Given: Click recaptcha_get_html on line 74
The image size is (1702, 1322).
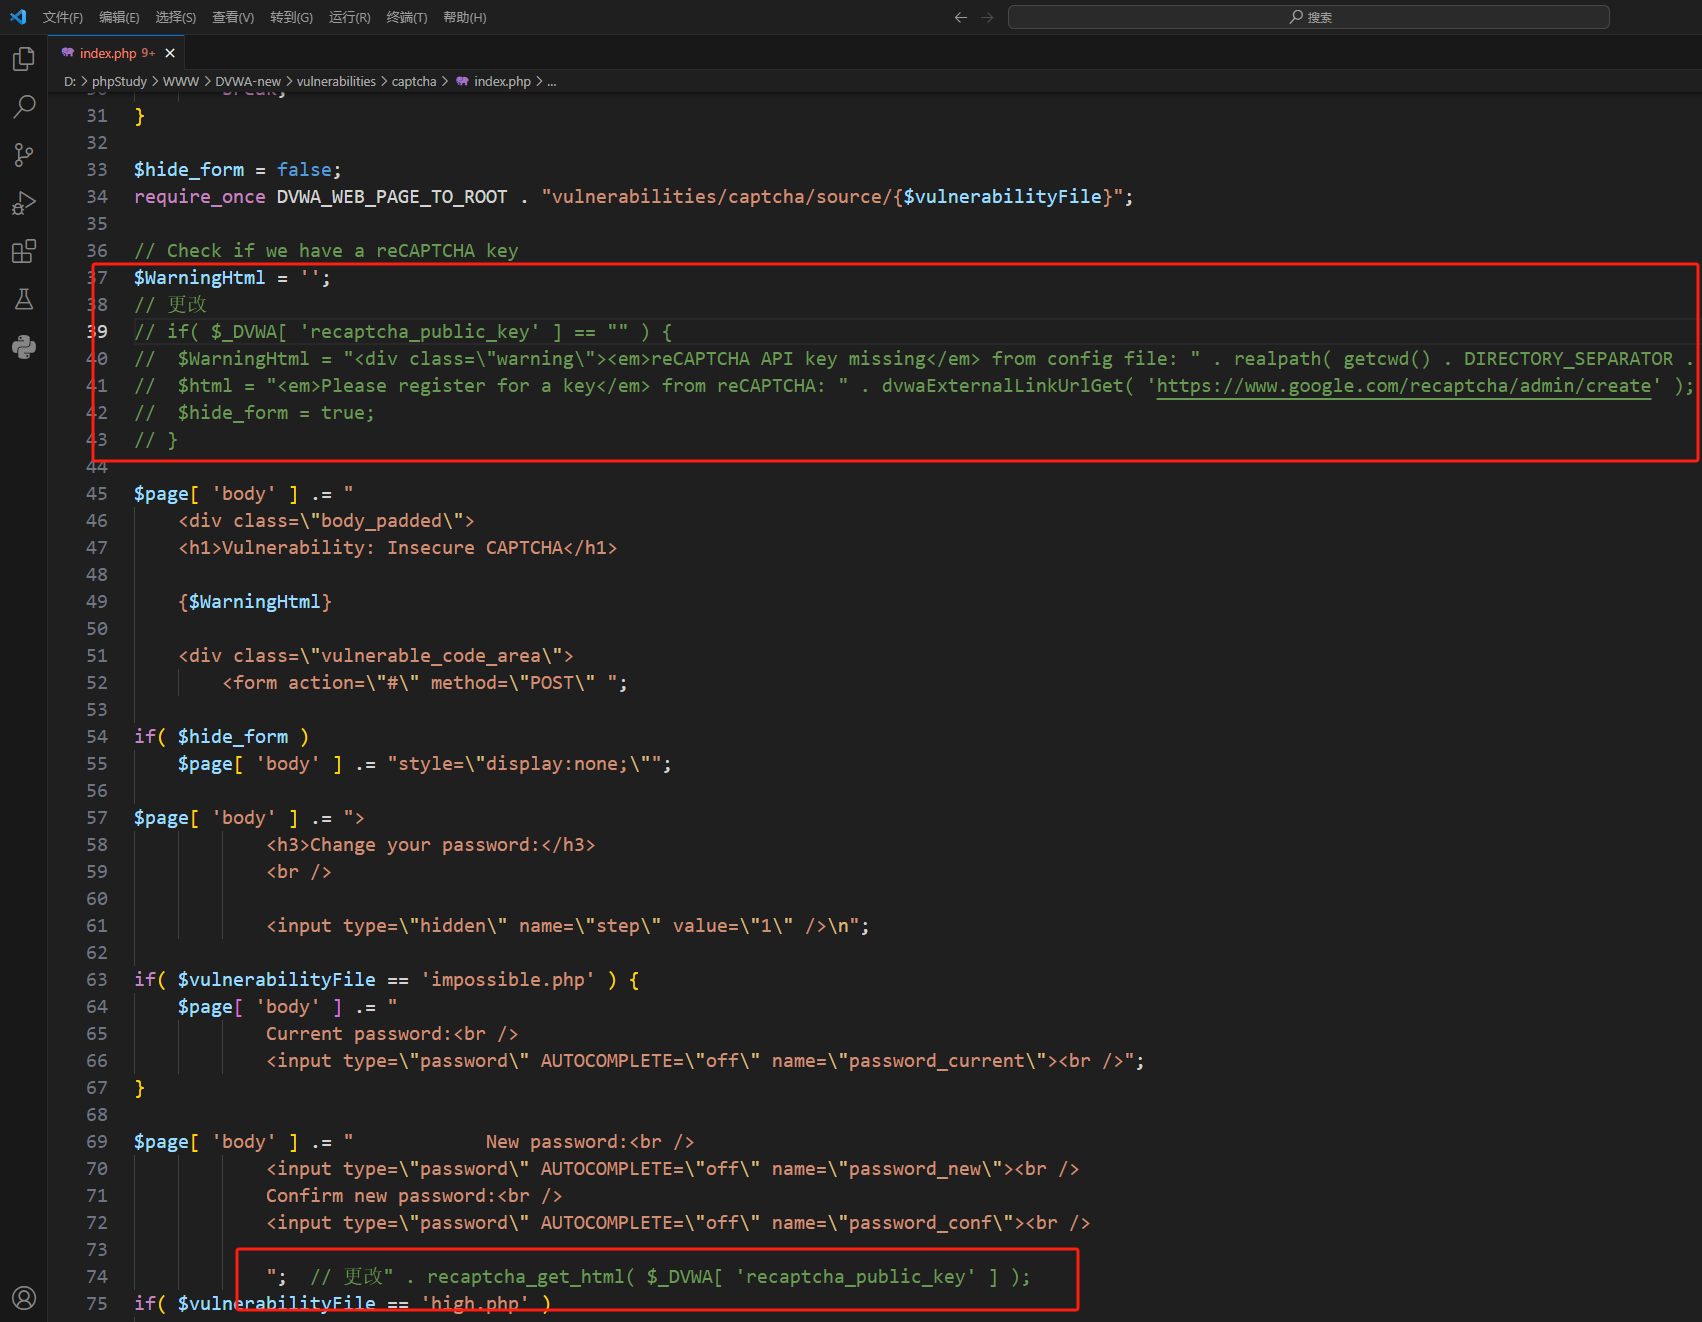Looking at the screenshot, I should pyautogui.click(x=526, y=1277).
